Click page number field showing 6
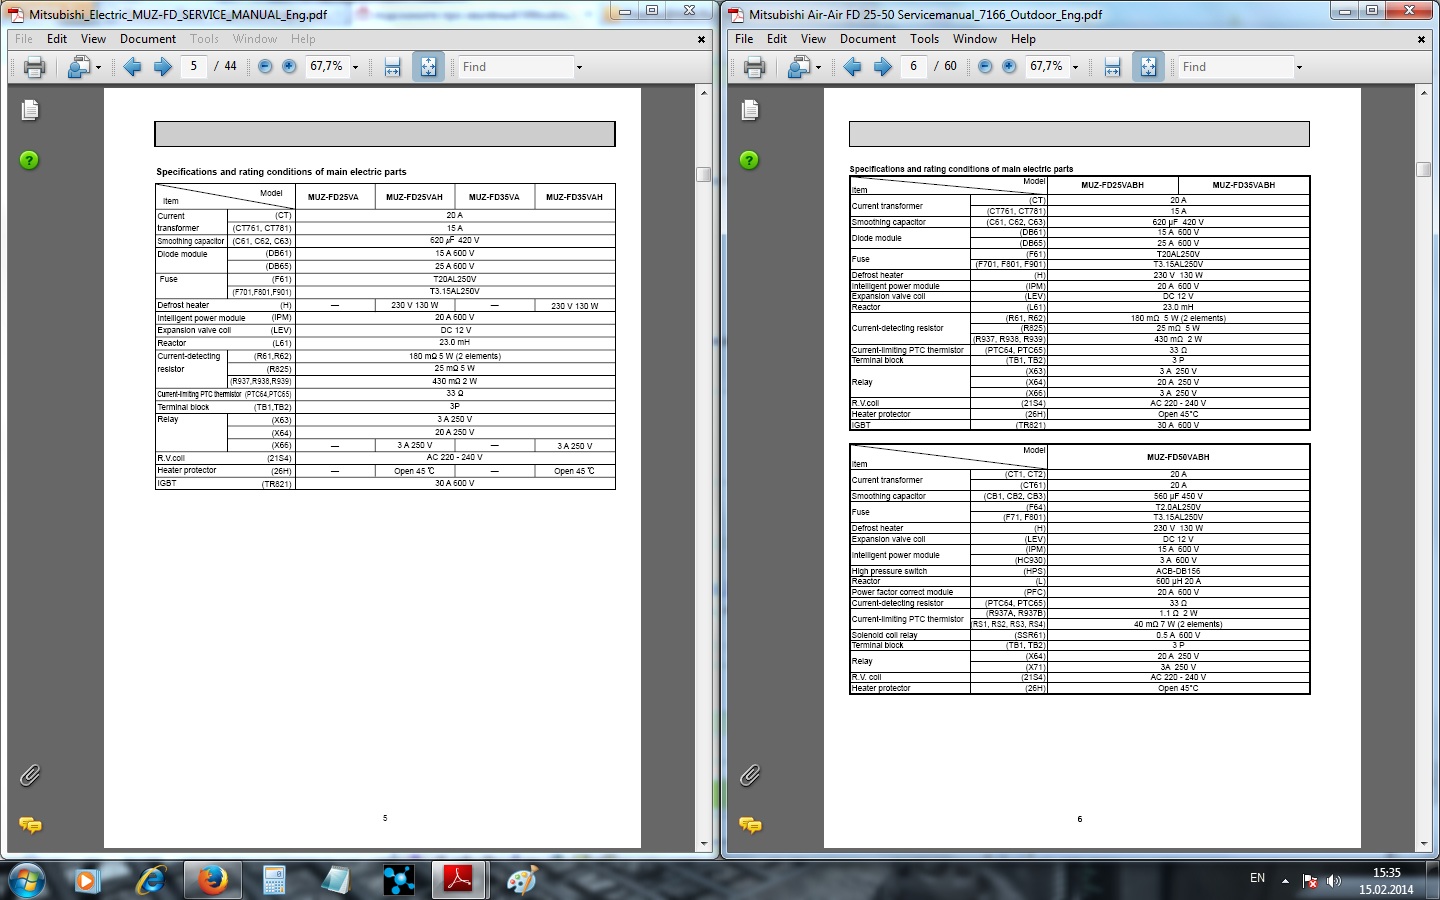This screenshot has width=1440, height=900. 914,66
